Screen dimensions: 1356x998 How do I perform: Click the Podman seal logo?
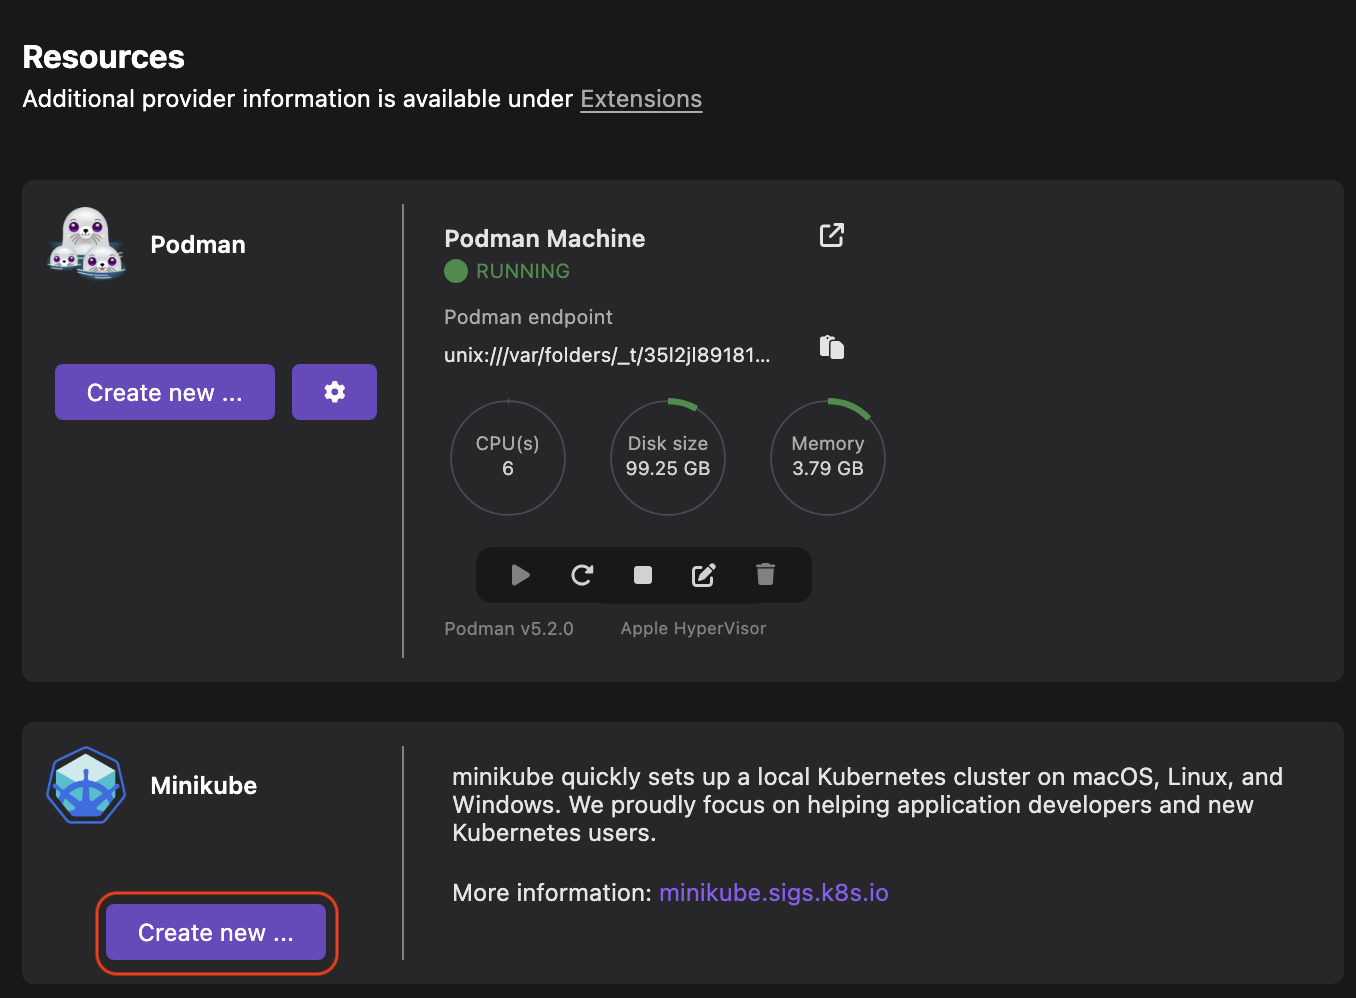point(86,243)
